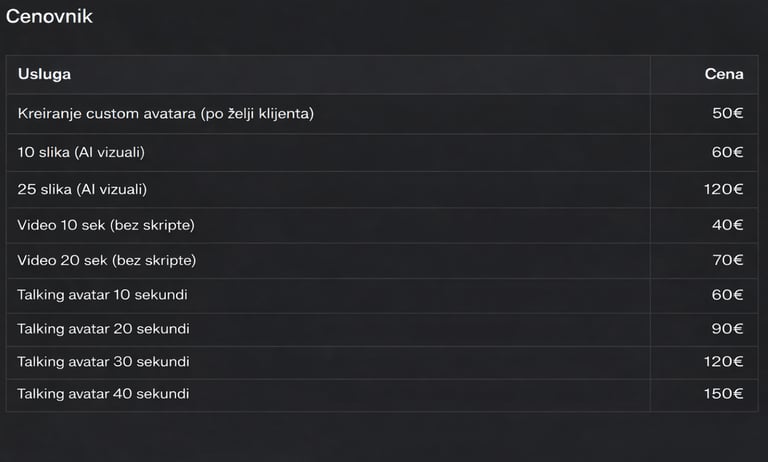Select the Kreiranje custom avatara service row
Image resolution: width=768 pixels, height=462 pixels.
pyautogui.click(x=166, y=114)
